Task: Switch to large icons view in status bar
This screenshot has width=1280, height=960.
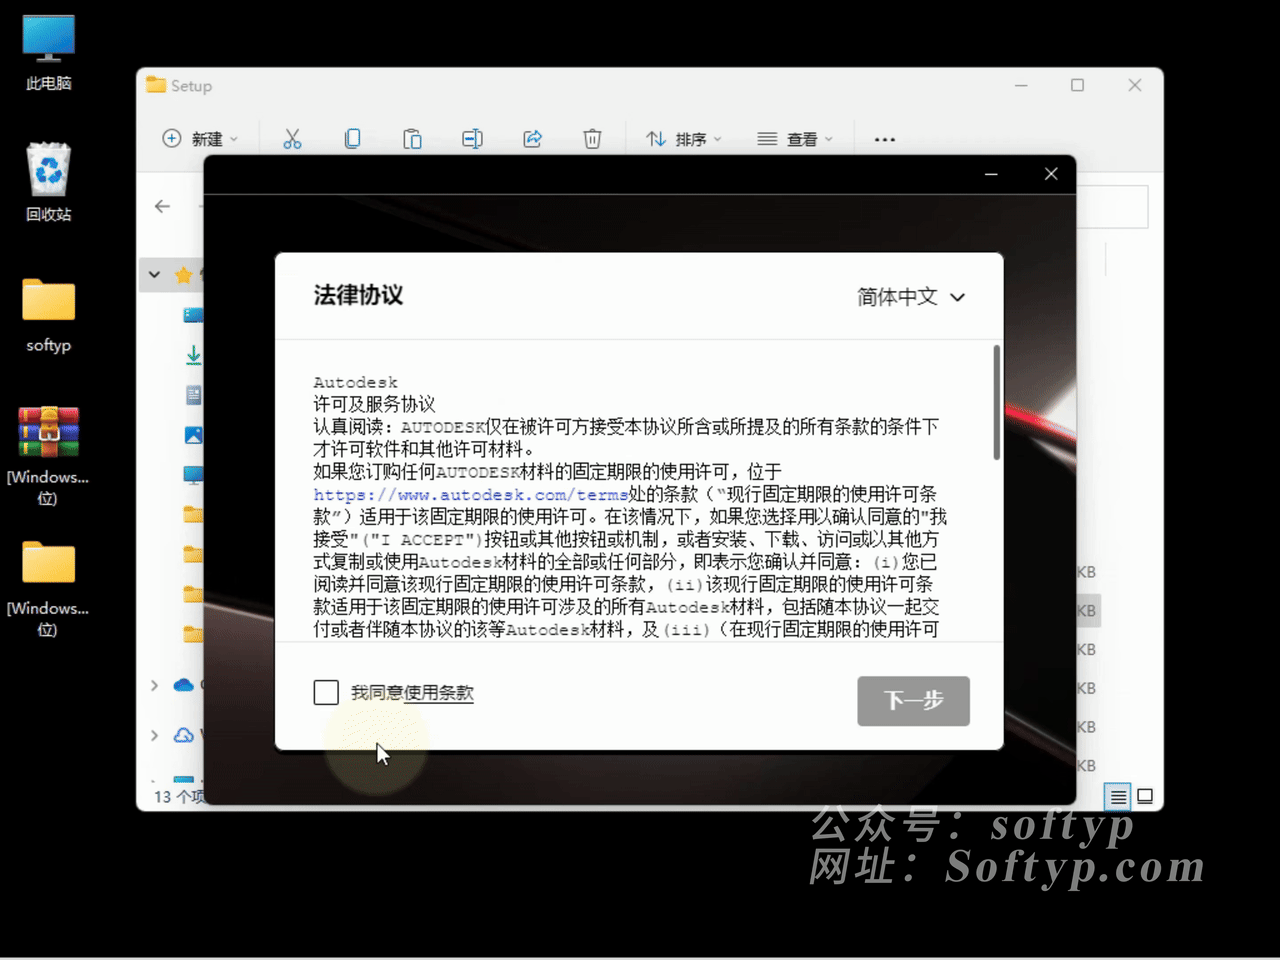Action: pyautogui.click(x=1145, y=796)
